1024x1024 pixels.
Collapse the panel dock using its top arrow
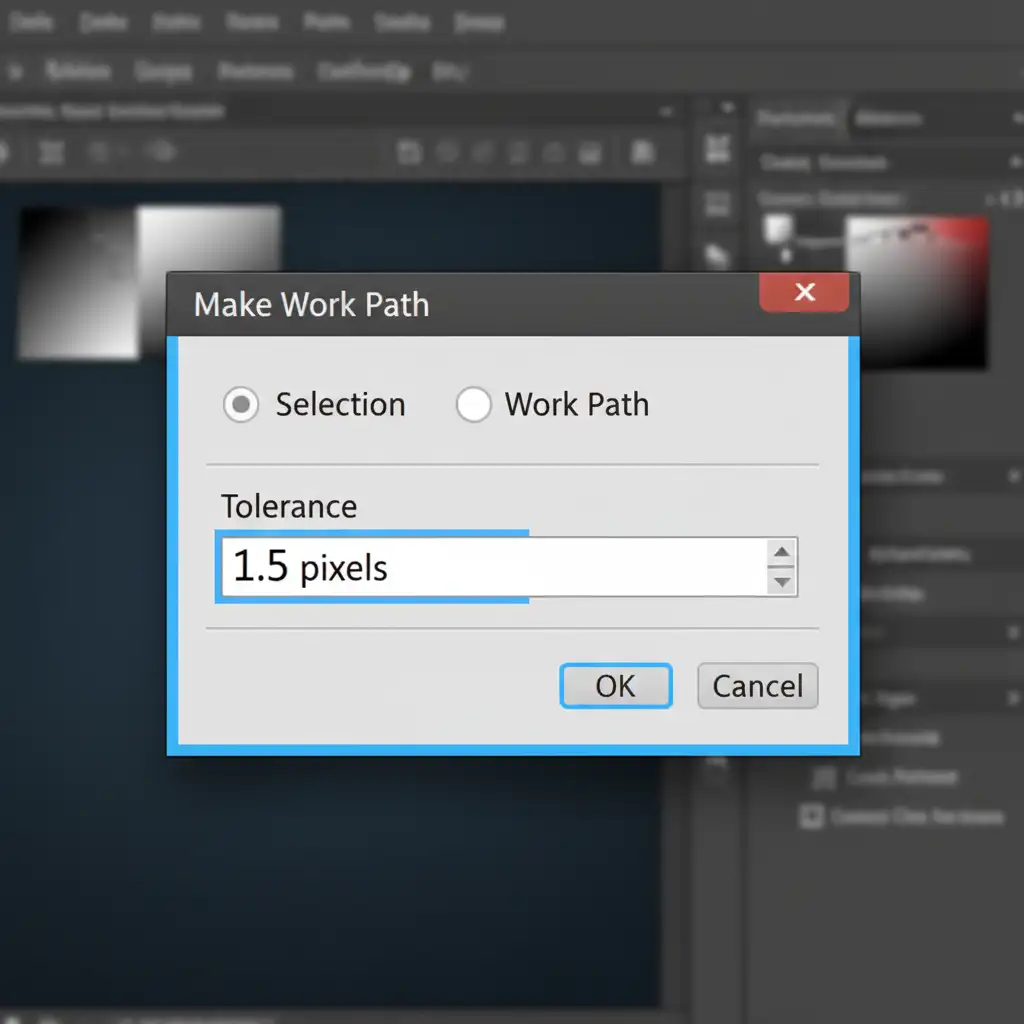[x=727, y=107]
